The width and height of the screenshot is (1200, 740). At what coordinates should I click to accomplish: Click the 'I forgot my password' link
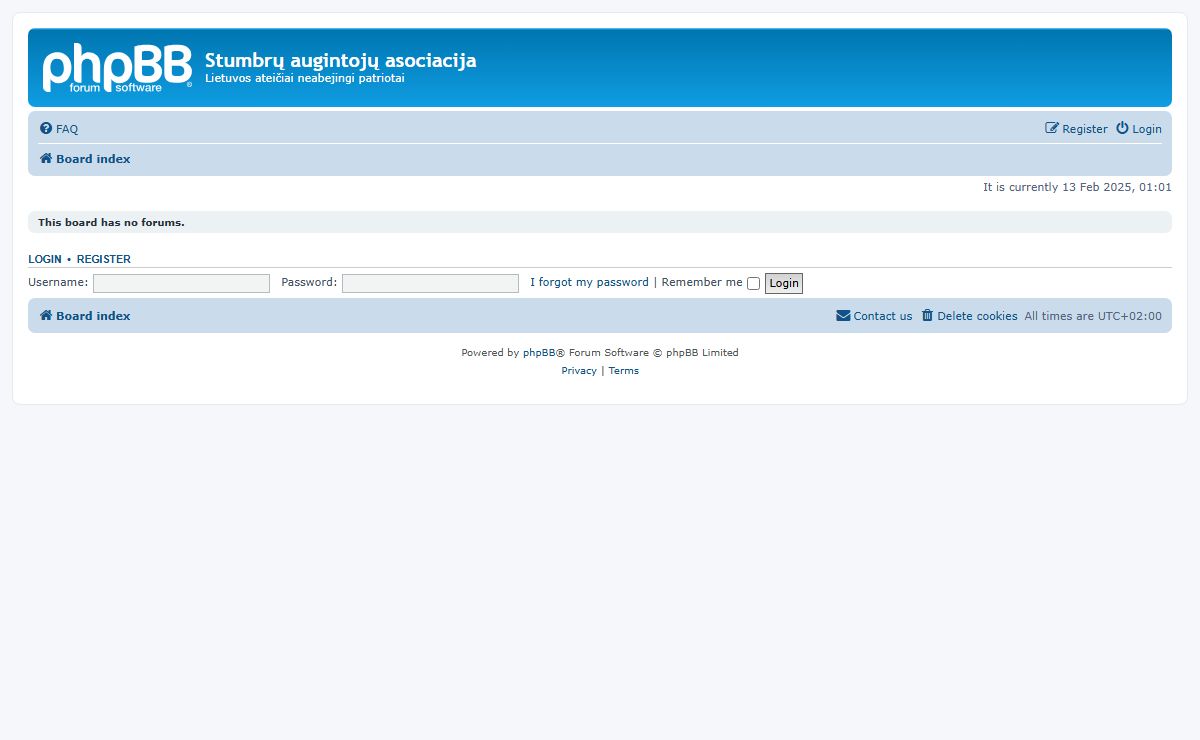589,282
